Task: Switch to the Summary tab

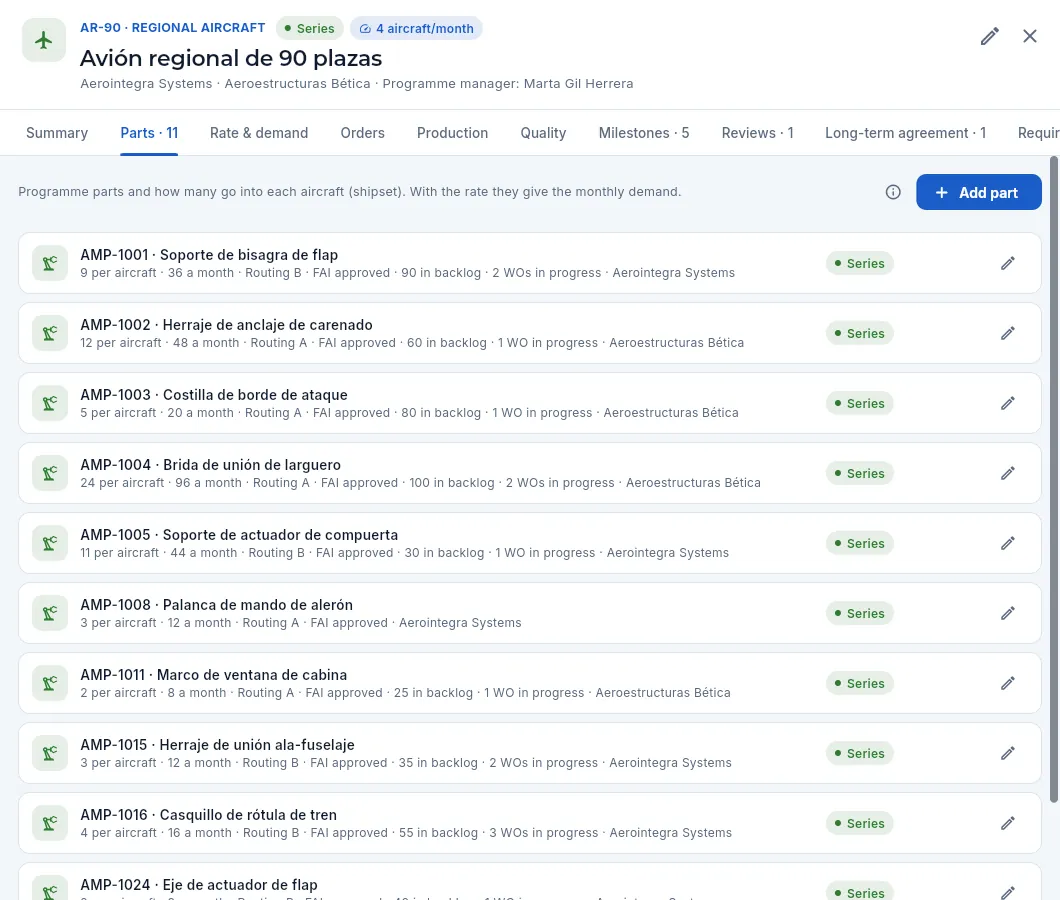Action: (57, 133)
